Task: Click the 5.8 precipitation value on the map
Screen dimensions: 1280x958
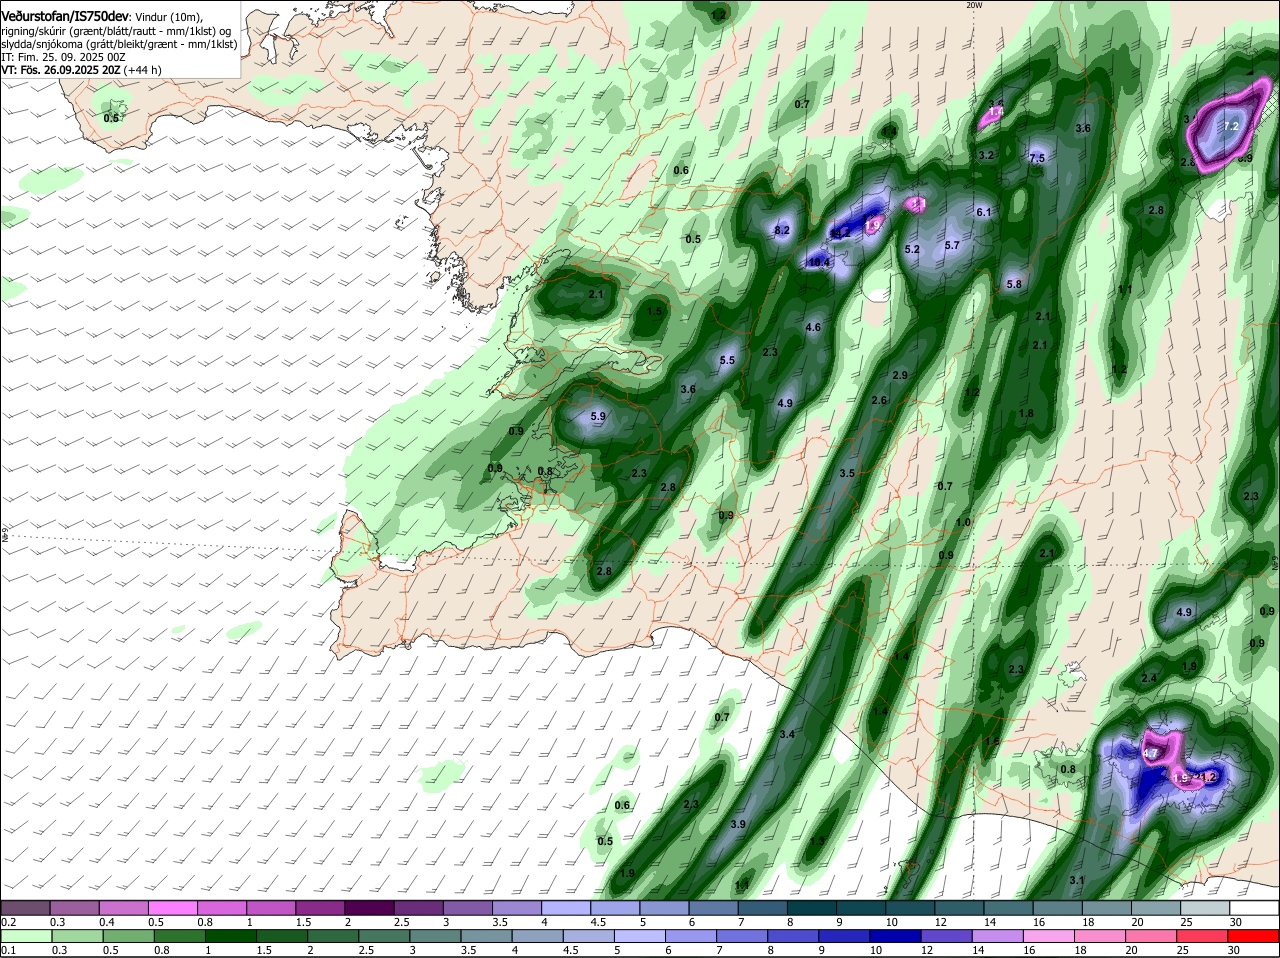Action: pos(1014,284)
